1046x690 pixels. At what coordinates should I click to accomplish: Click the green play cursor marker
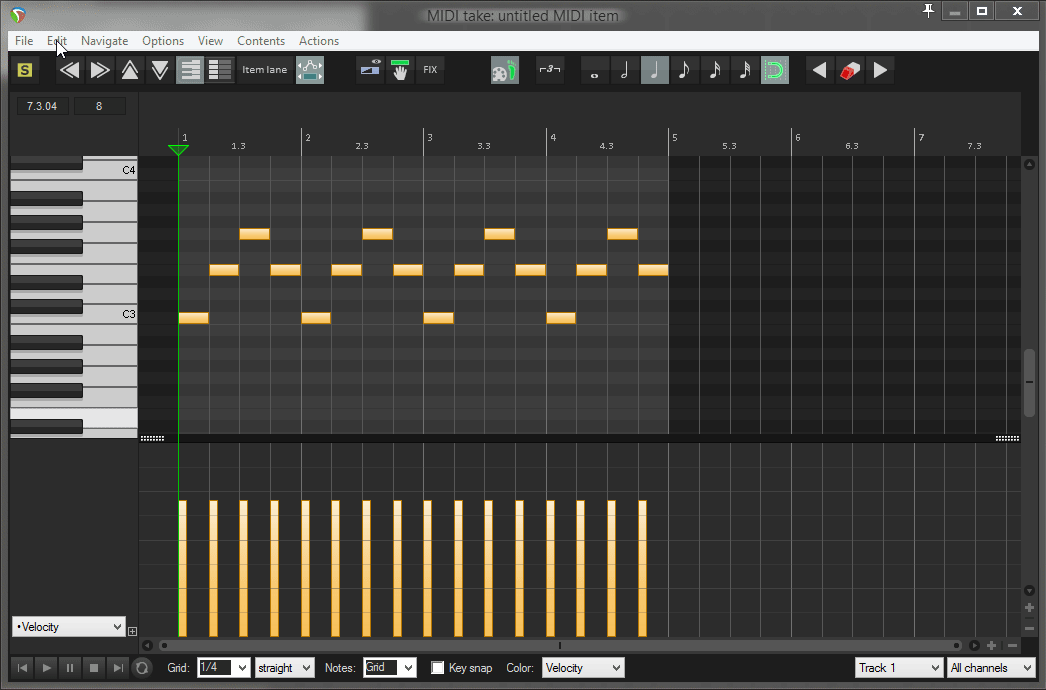[178, 150]
